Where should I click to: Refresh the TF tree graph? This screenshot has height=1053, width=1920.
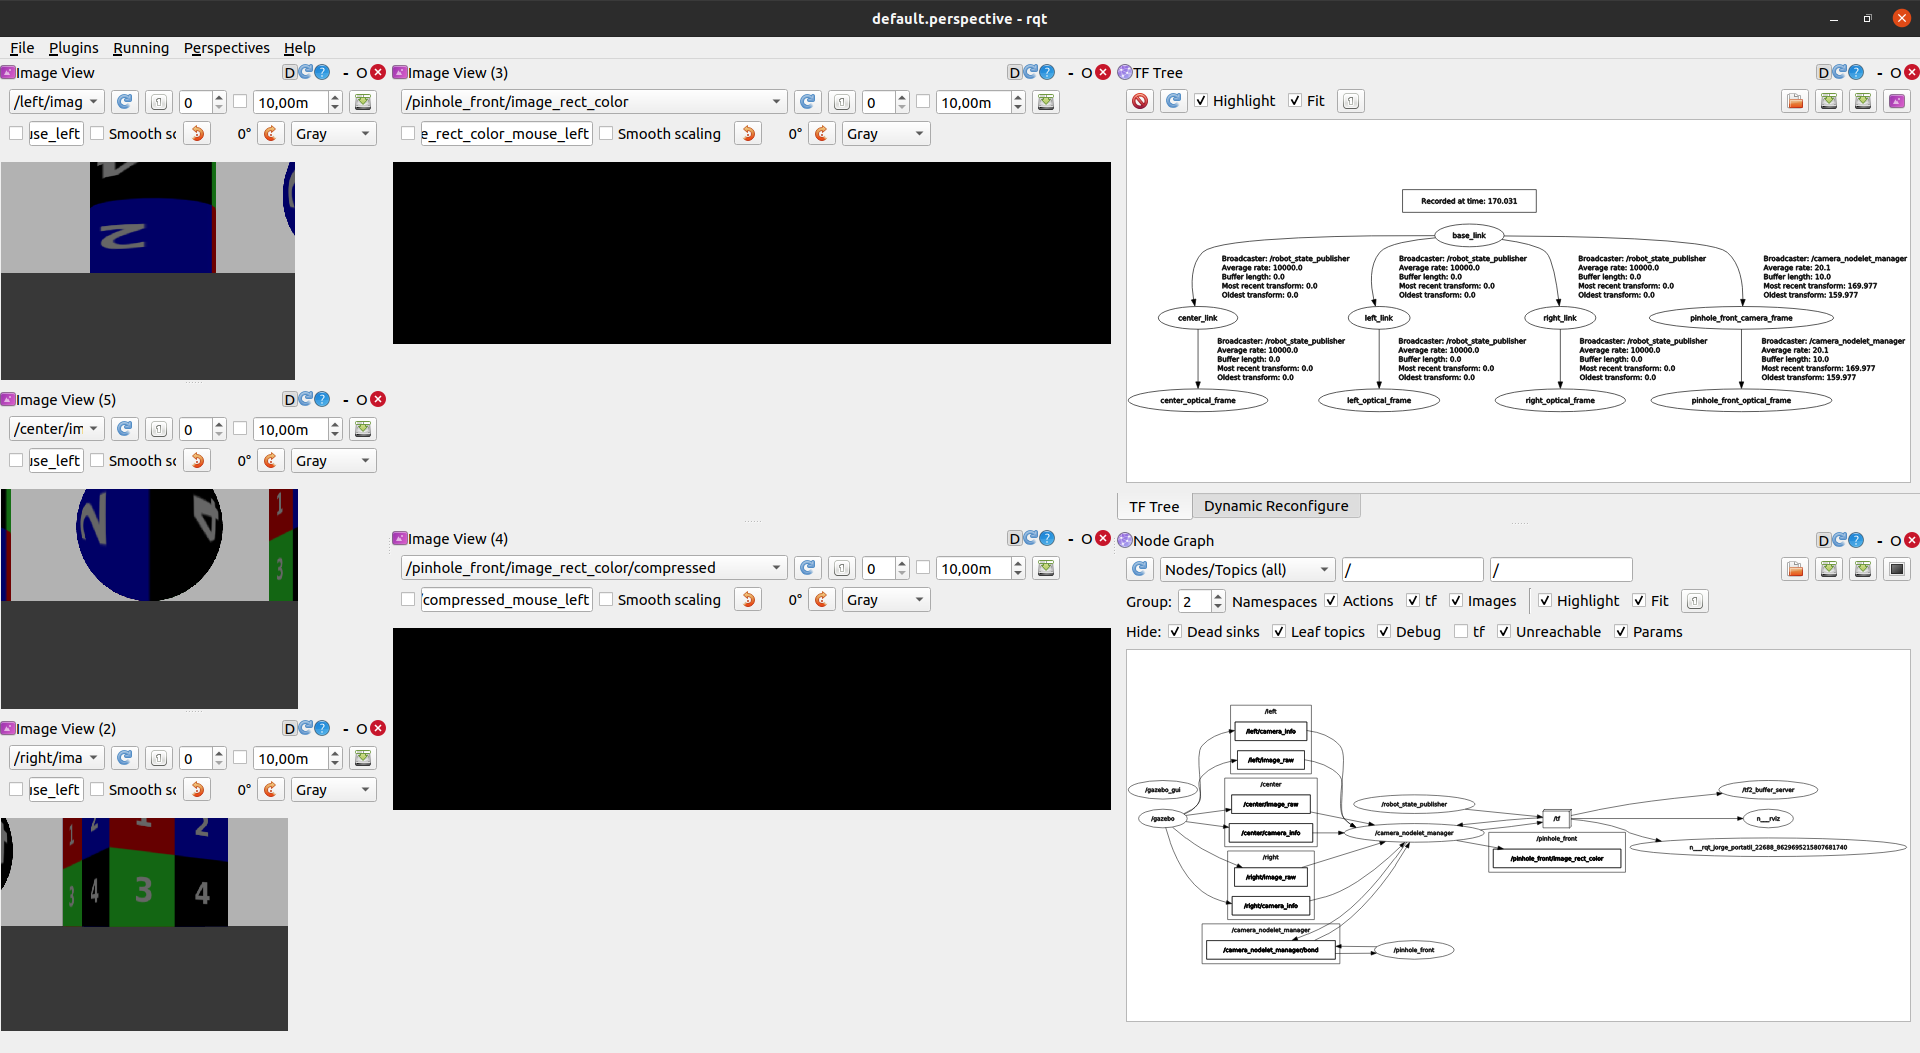(x=1172, y=100)
